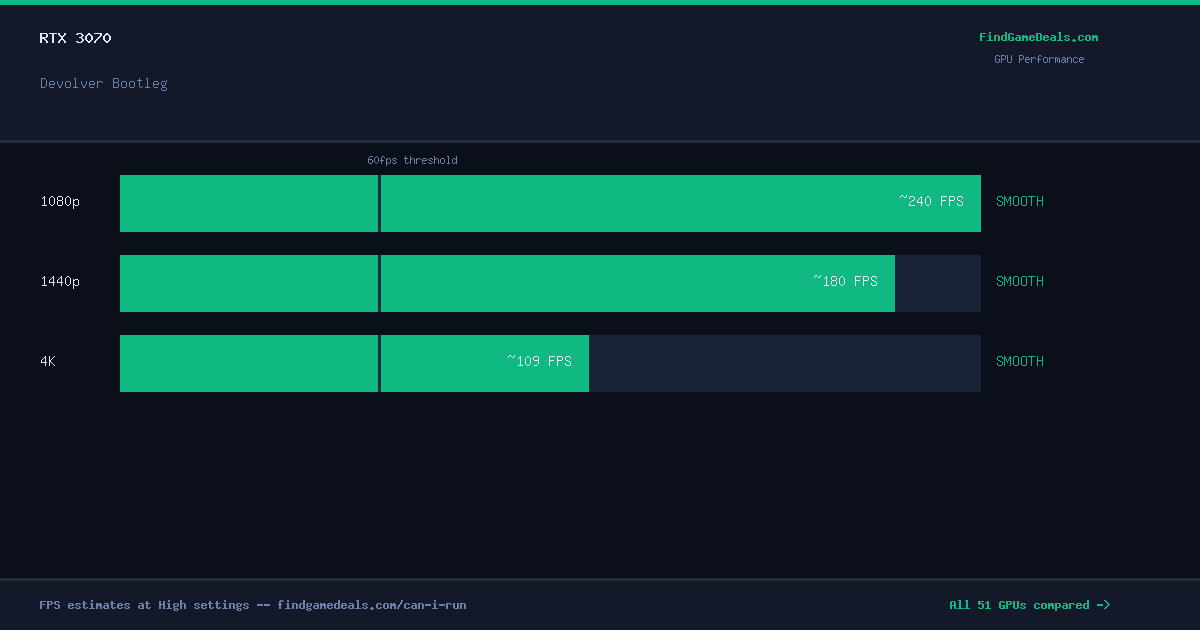Select the RTX 3070 title
Image resolution: width=1200 pixels, height=630 pixels.
(75, 38)
